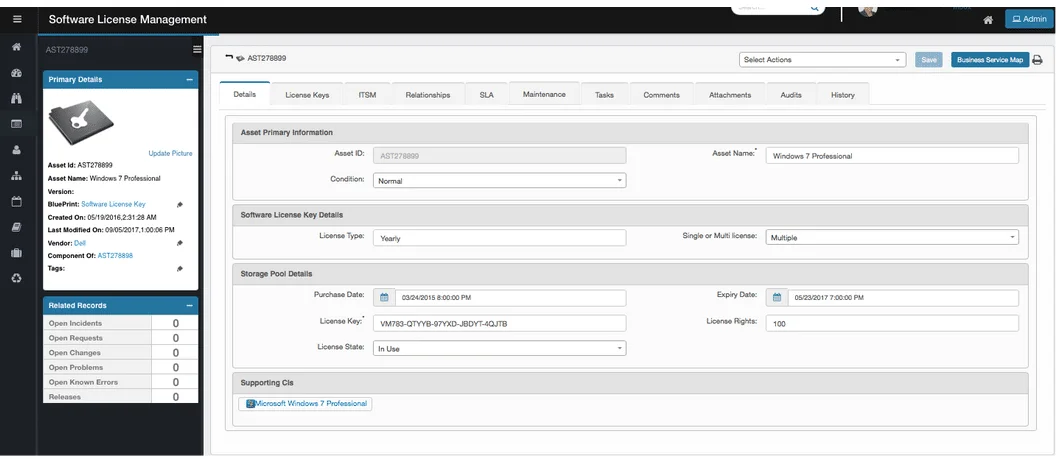The height and width of the screenshot is (459, 1056).
Task: Follow the Update Picture link
Action: tap(170, 153)
